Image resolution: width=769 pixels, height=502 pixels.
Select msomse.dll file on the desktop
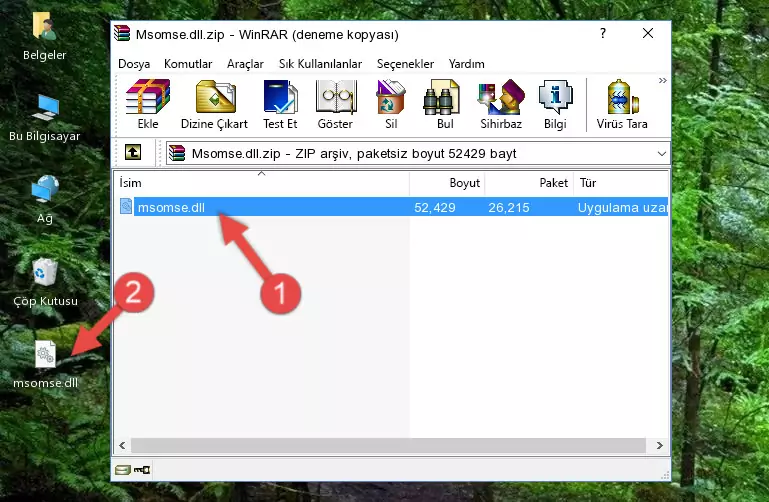[45, 365]
